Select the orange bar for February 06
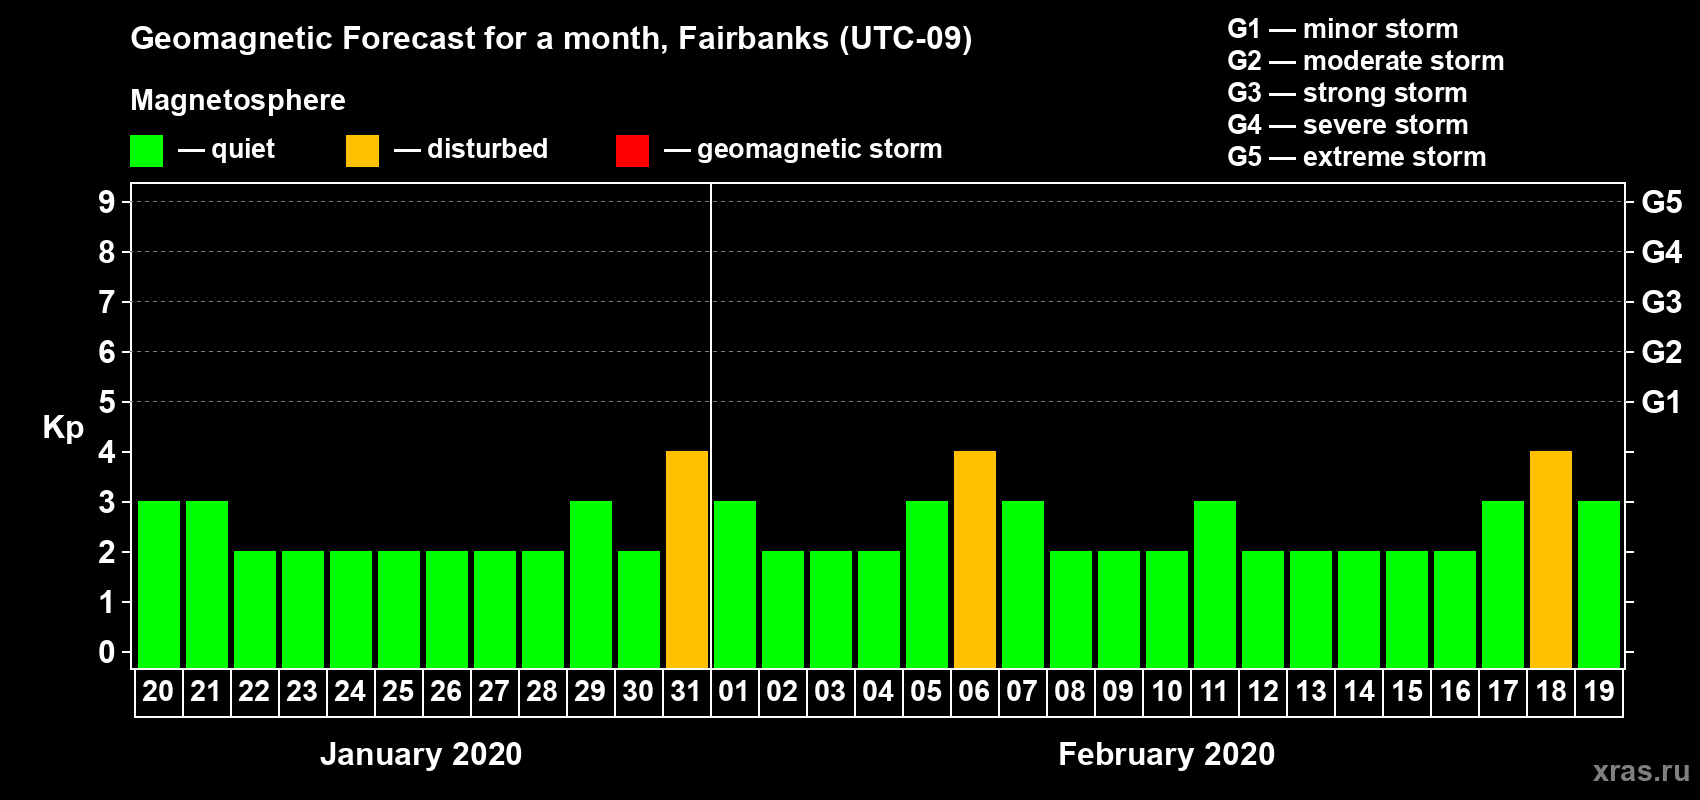The width and height of the screenshot is (1700, 800). coord(975,559)
